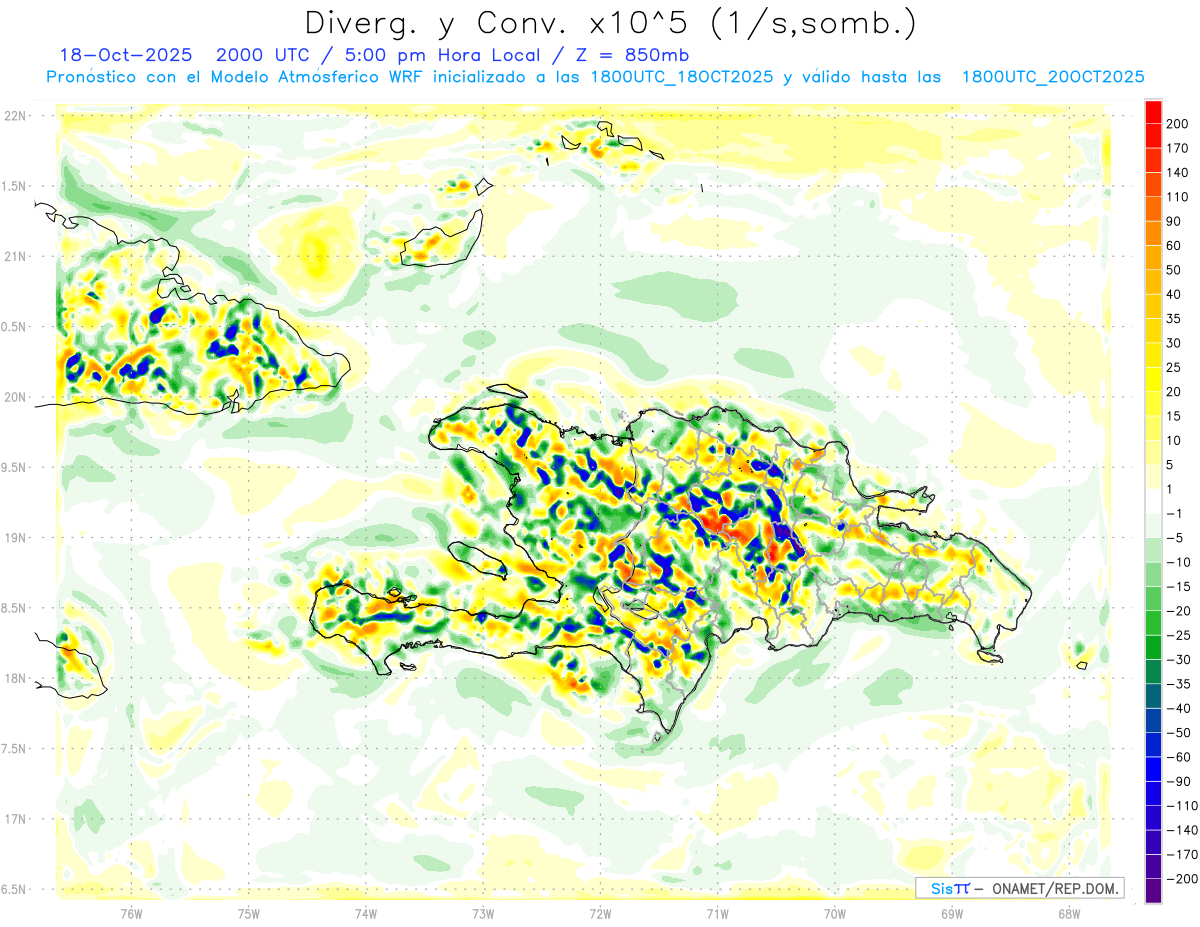Viewport: 1200px width, 927px height.
Task: Click the "73W" longitude label
Action: (x=483, y=914)
